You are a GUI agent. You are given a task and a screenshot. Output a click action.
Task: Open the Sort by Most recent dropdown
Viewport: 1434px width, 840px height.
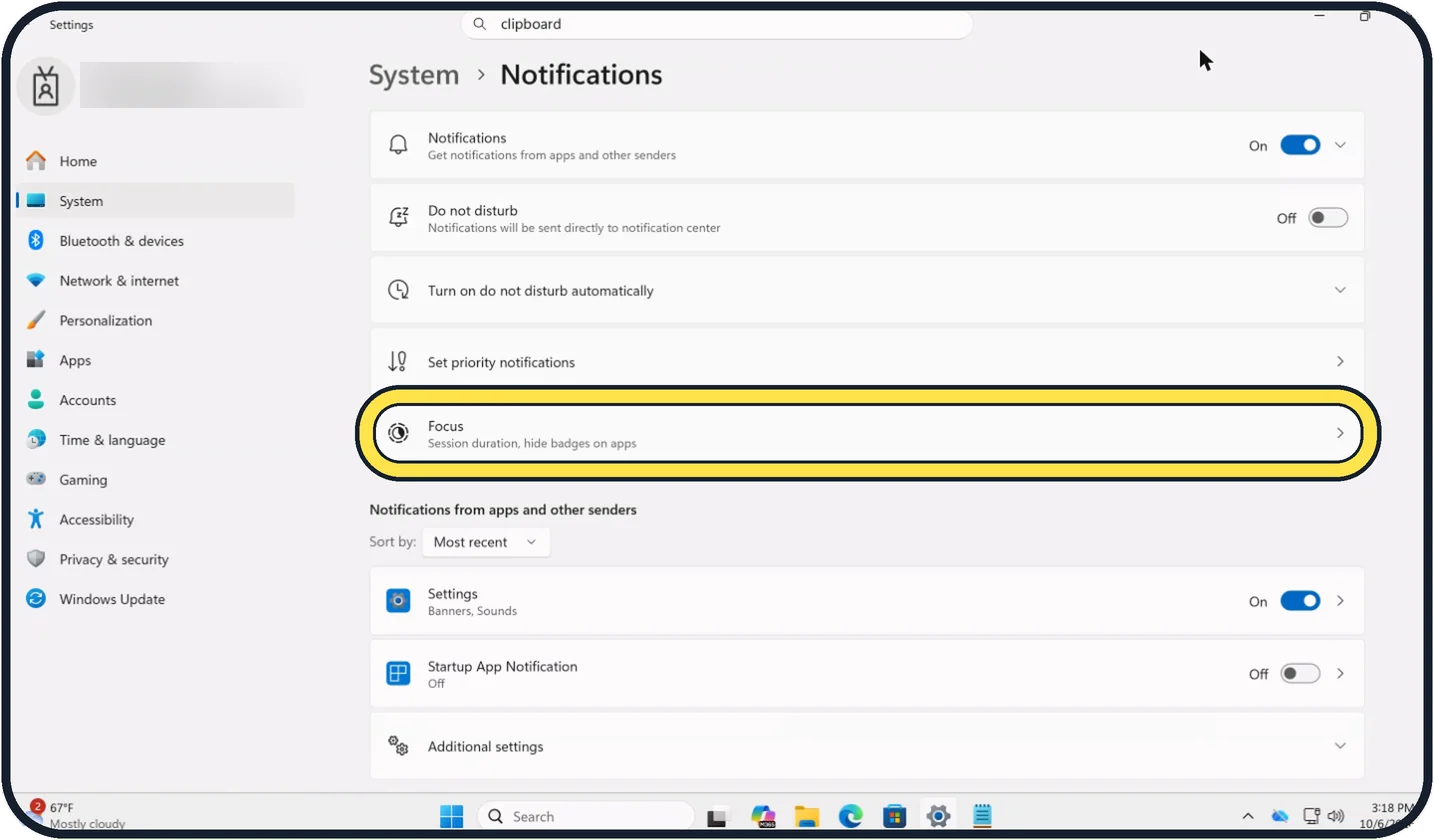pyautogui.click(x=486, y=542)
